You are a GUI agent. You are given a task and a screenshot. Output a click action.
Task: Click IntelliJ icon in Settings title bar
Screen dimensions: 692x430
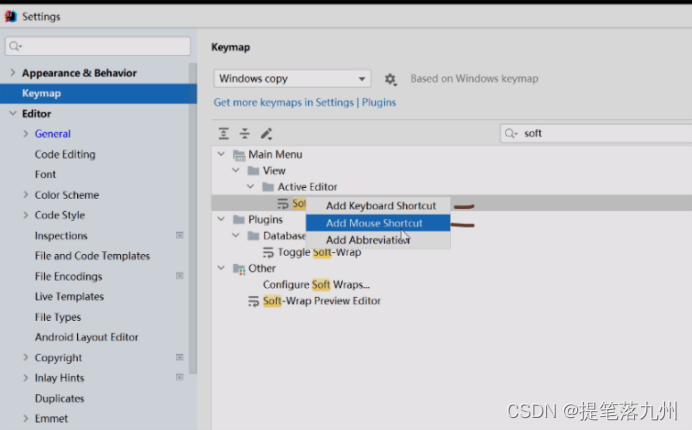(x=11, y=16)
